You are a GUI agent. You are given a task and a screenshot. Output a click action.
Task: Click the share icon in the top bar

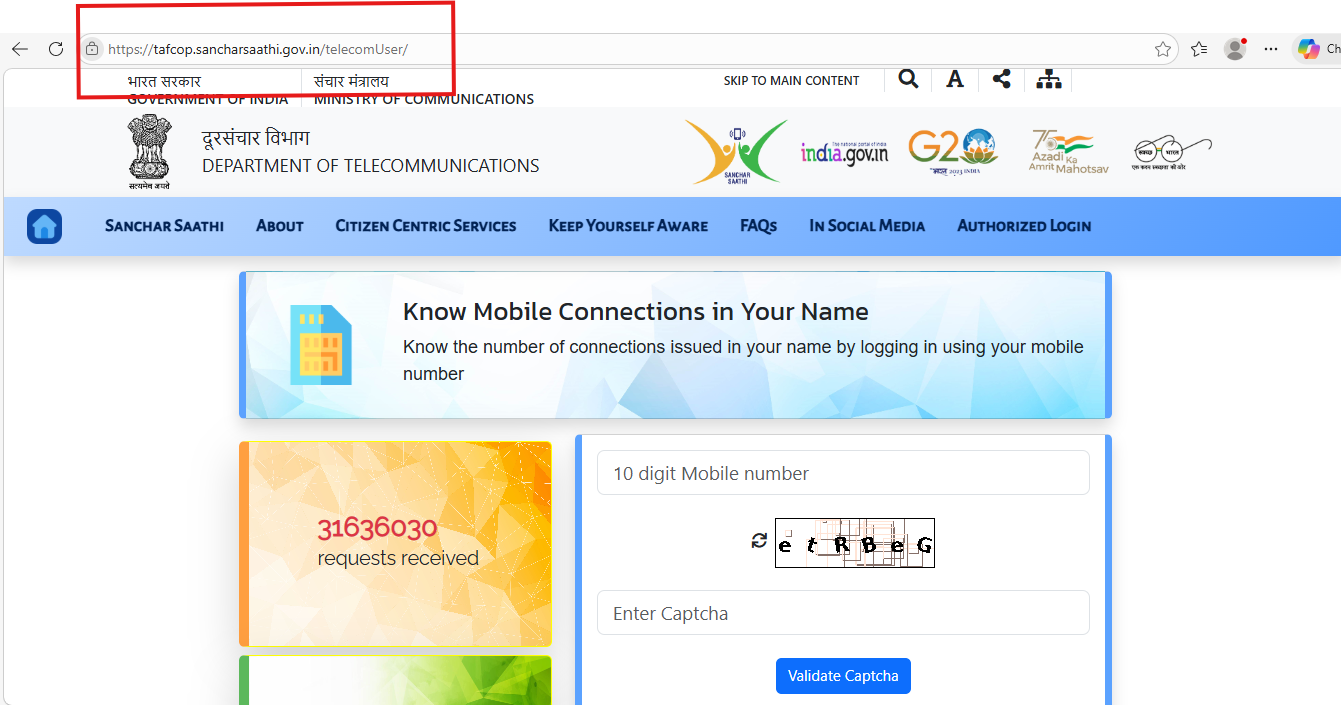click(1001, 79)
